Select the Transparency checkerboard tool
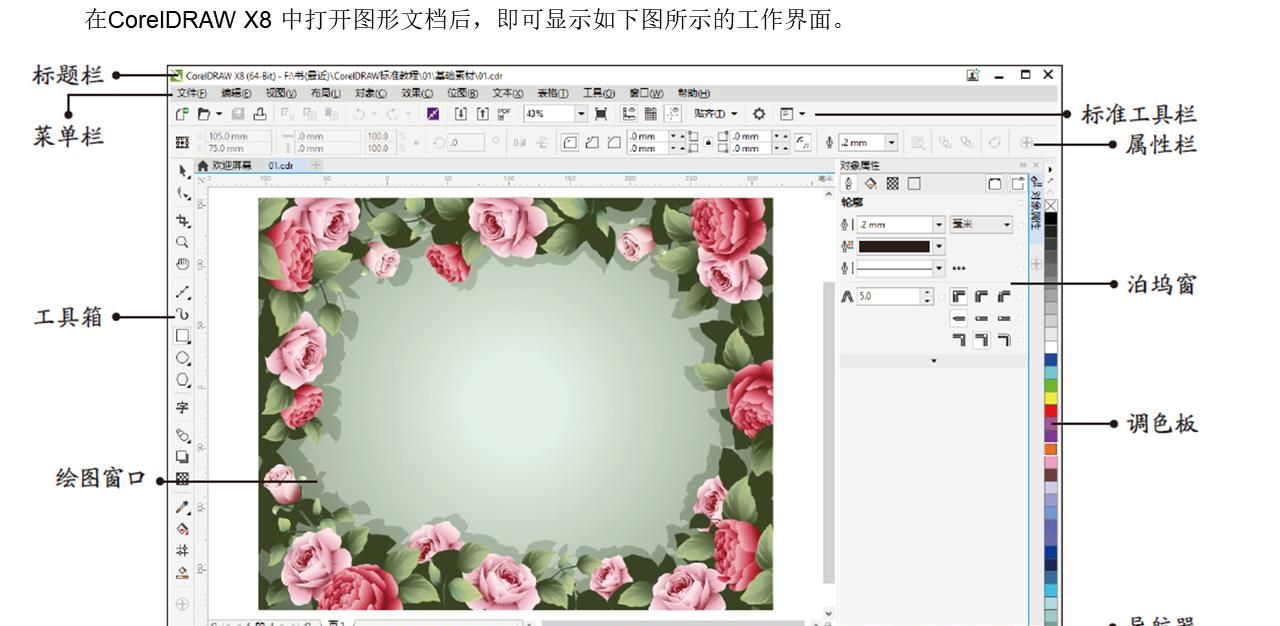This screenshot has width=1280, height=626. pyautogui.click(x=182, y=478)
